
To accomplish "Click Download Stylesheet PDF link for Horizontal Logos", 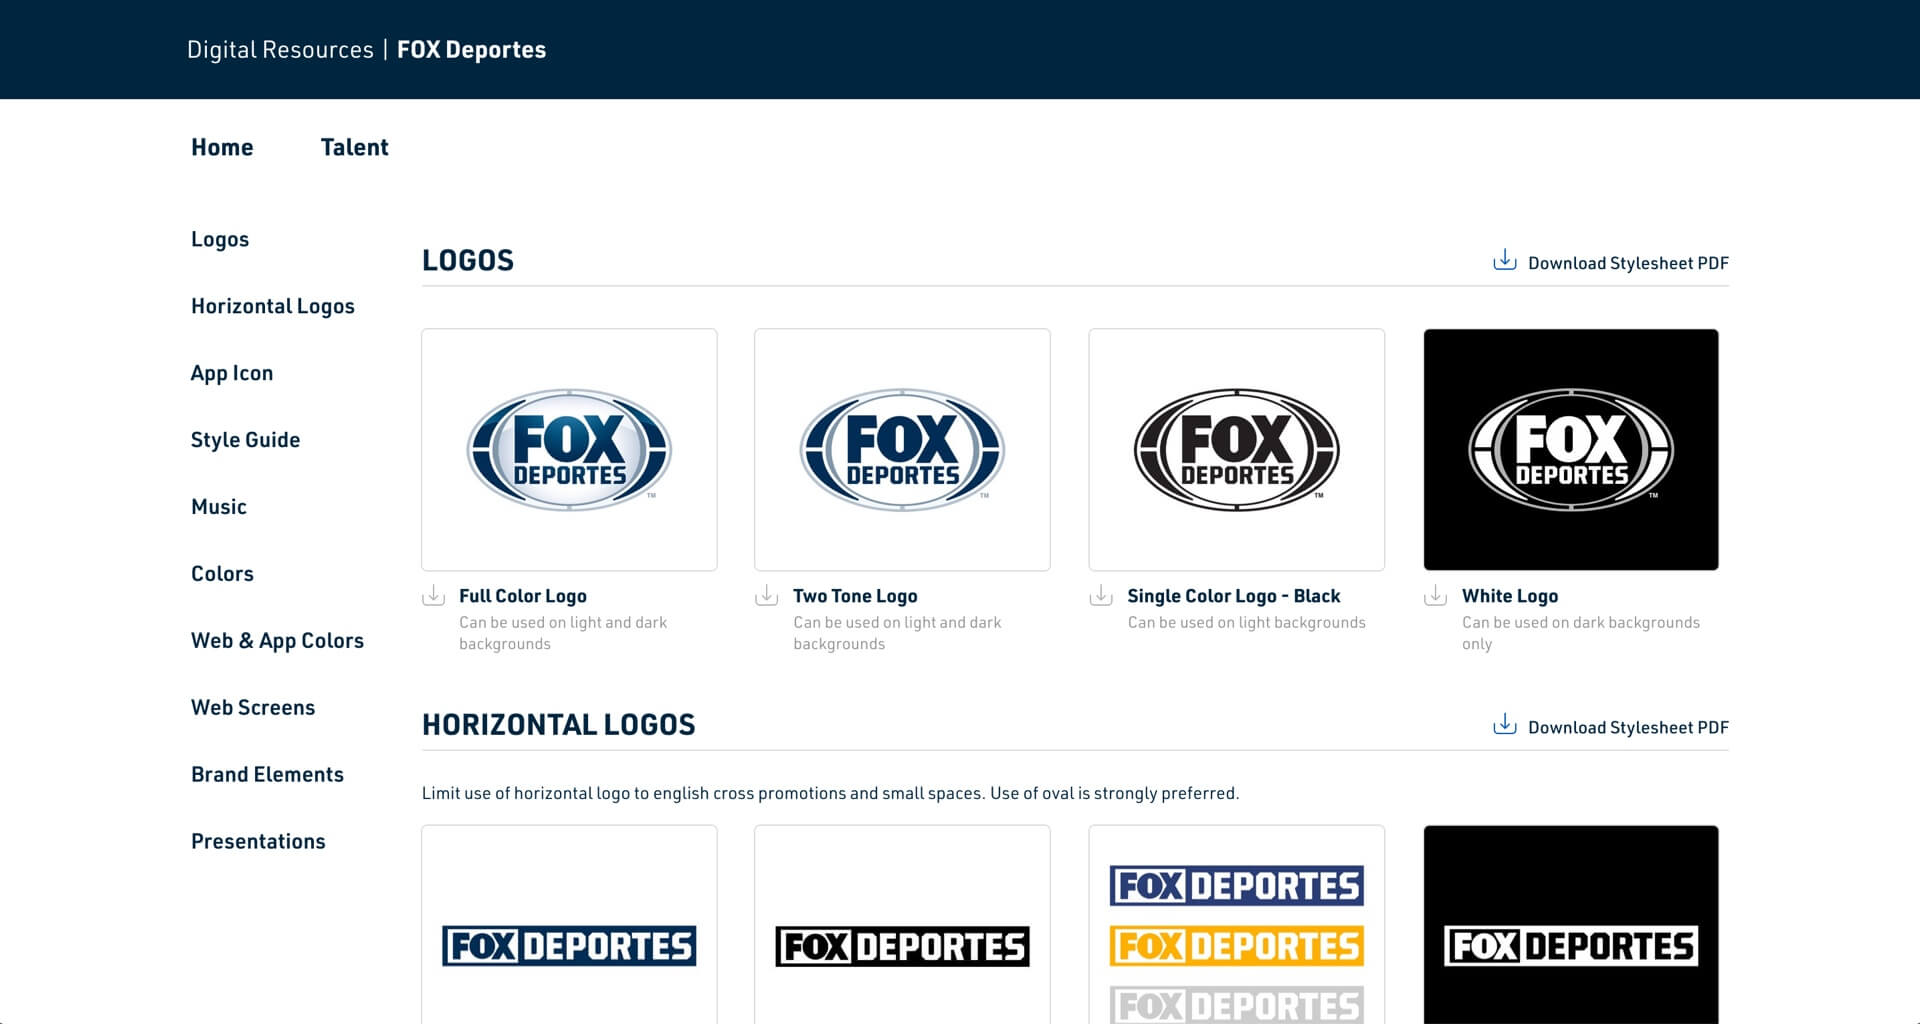I will pos(1628,727).
